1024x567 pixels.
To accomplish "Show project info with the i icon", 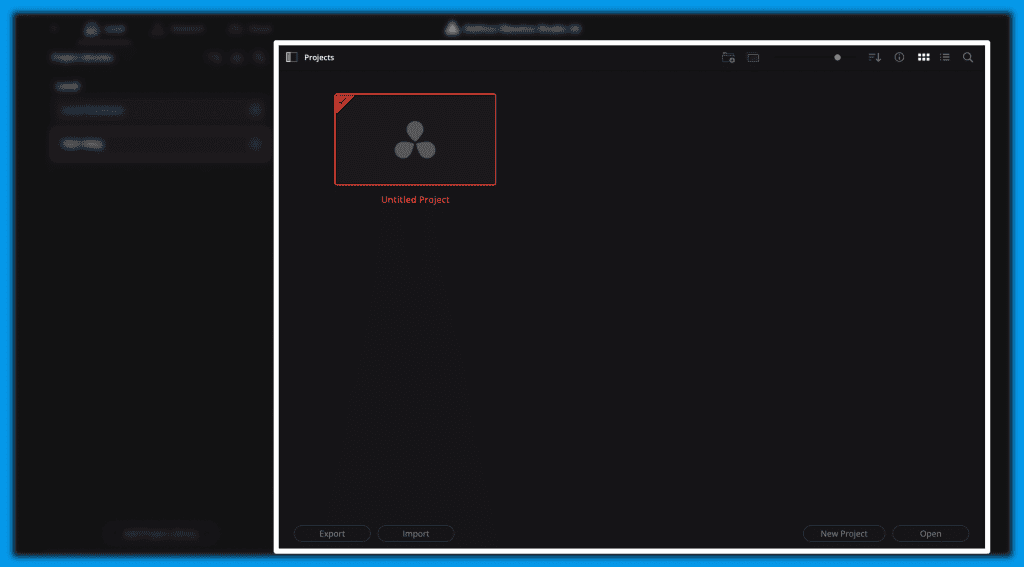I will (899, 57).
